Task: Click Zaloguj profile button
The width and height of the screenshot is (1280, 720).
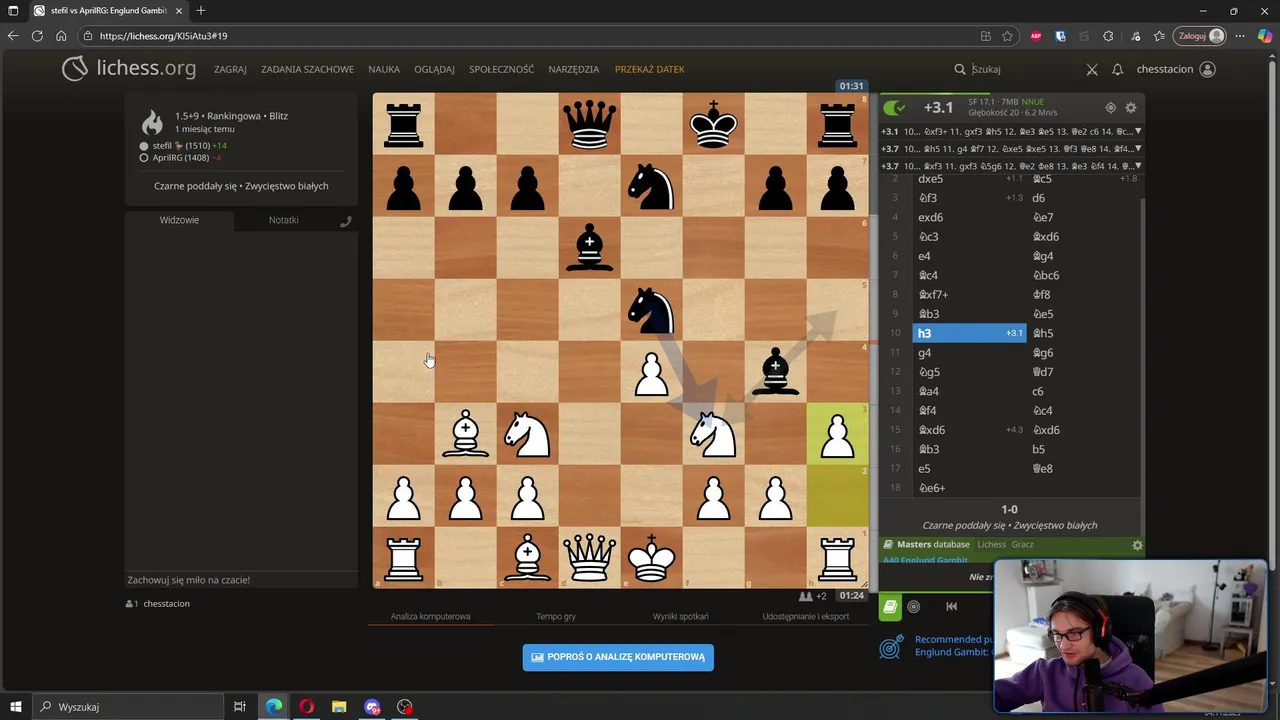Action: coord(1199,36)
